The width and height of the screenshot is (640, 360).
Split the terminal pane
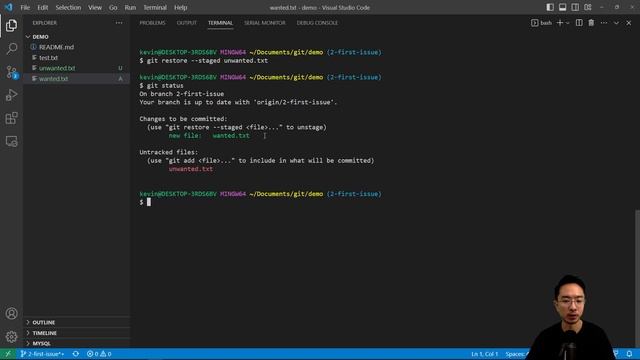[x=579, y=23]
